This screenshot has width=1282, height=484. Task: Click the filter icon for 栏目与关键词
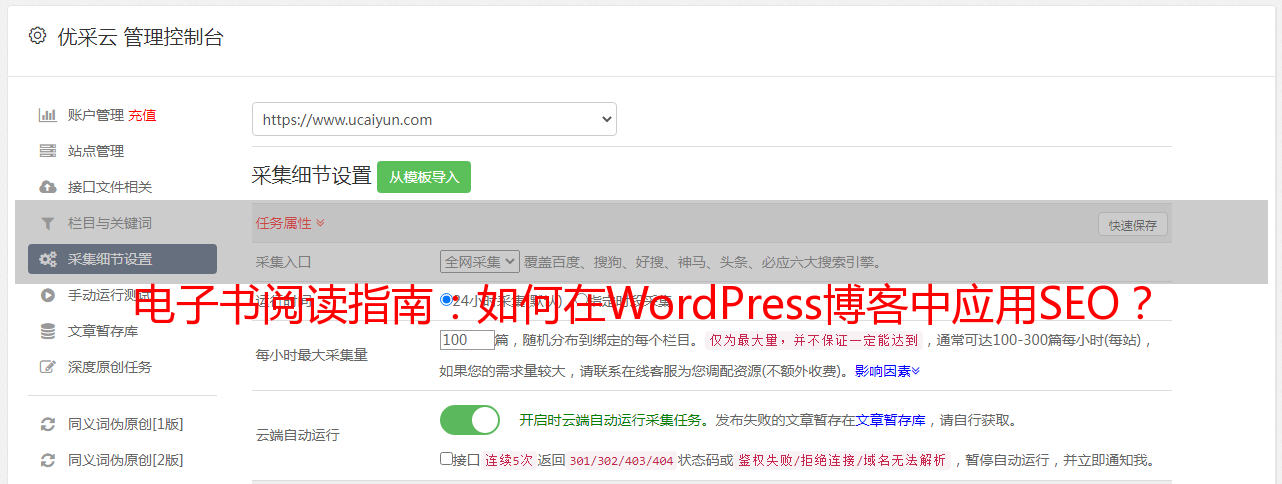pos(47,223)
